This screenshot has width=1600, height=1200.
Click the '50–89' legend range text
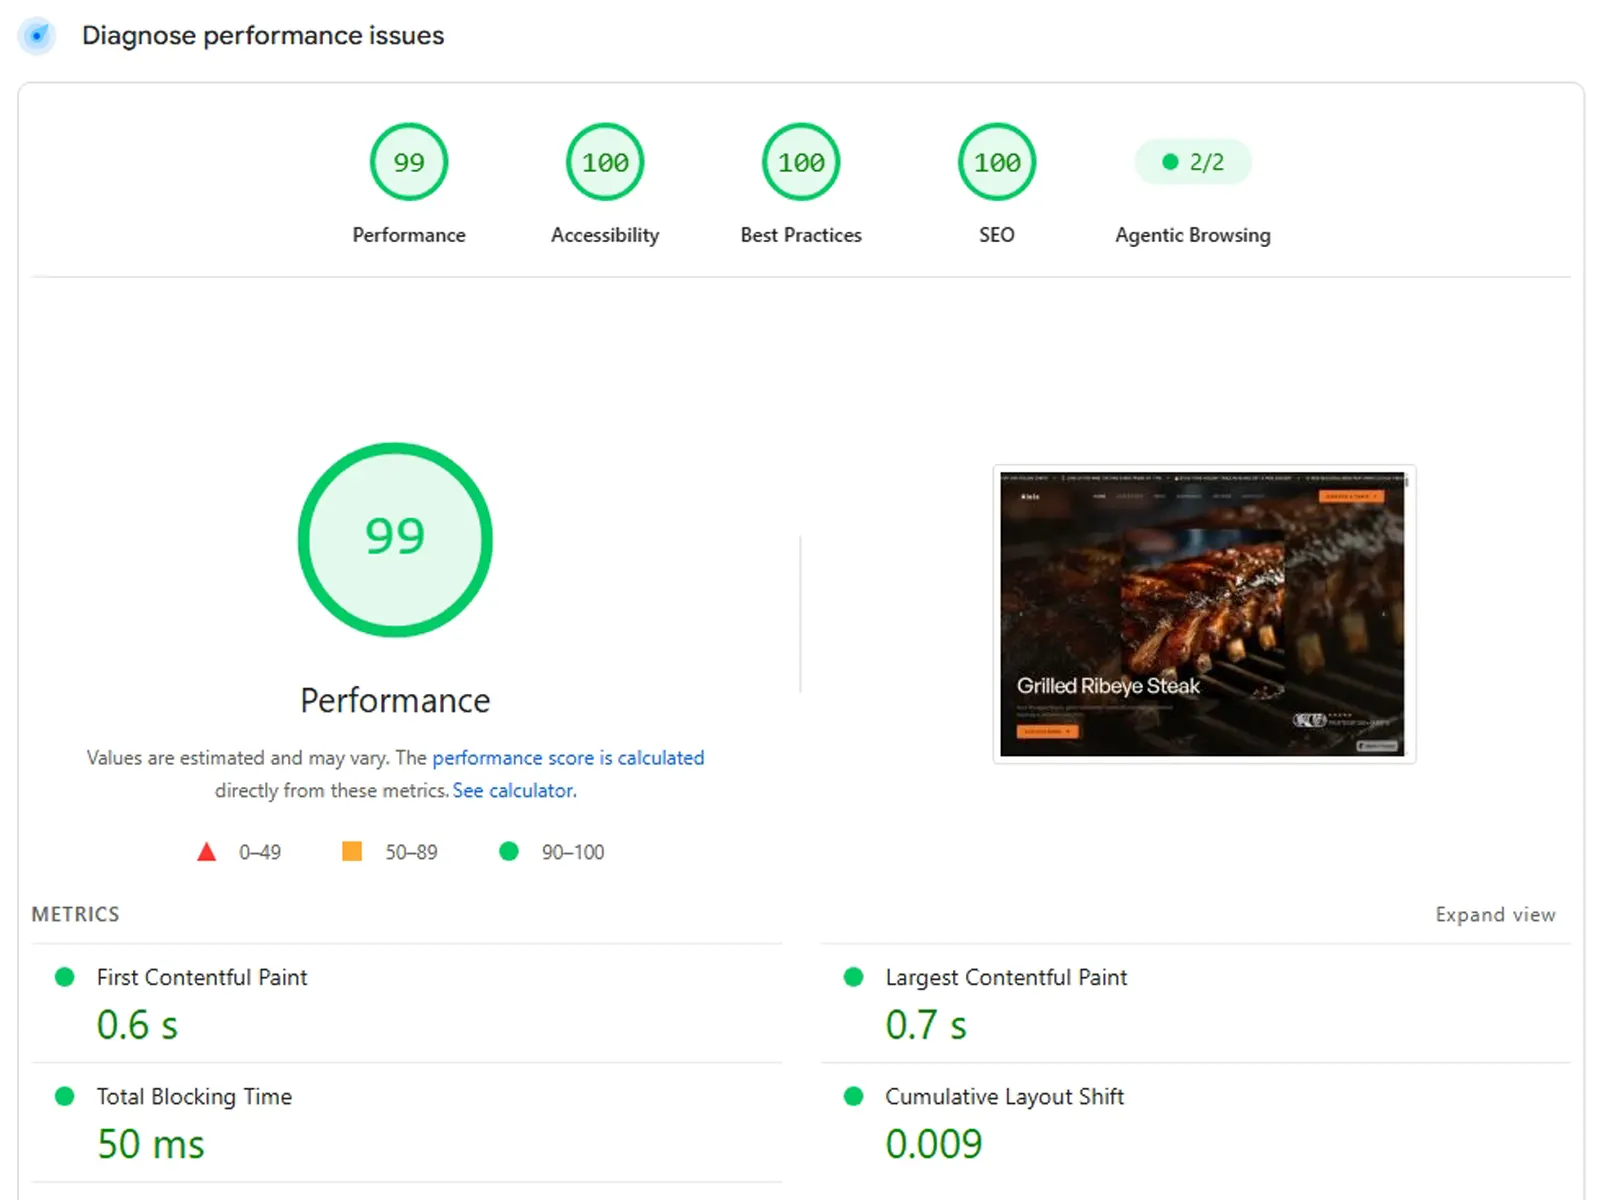412,852
